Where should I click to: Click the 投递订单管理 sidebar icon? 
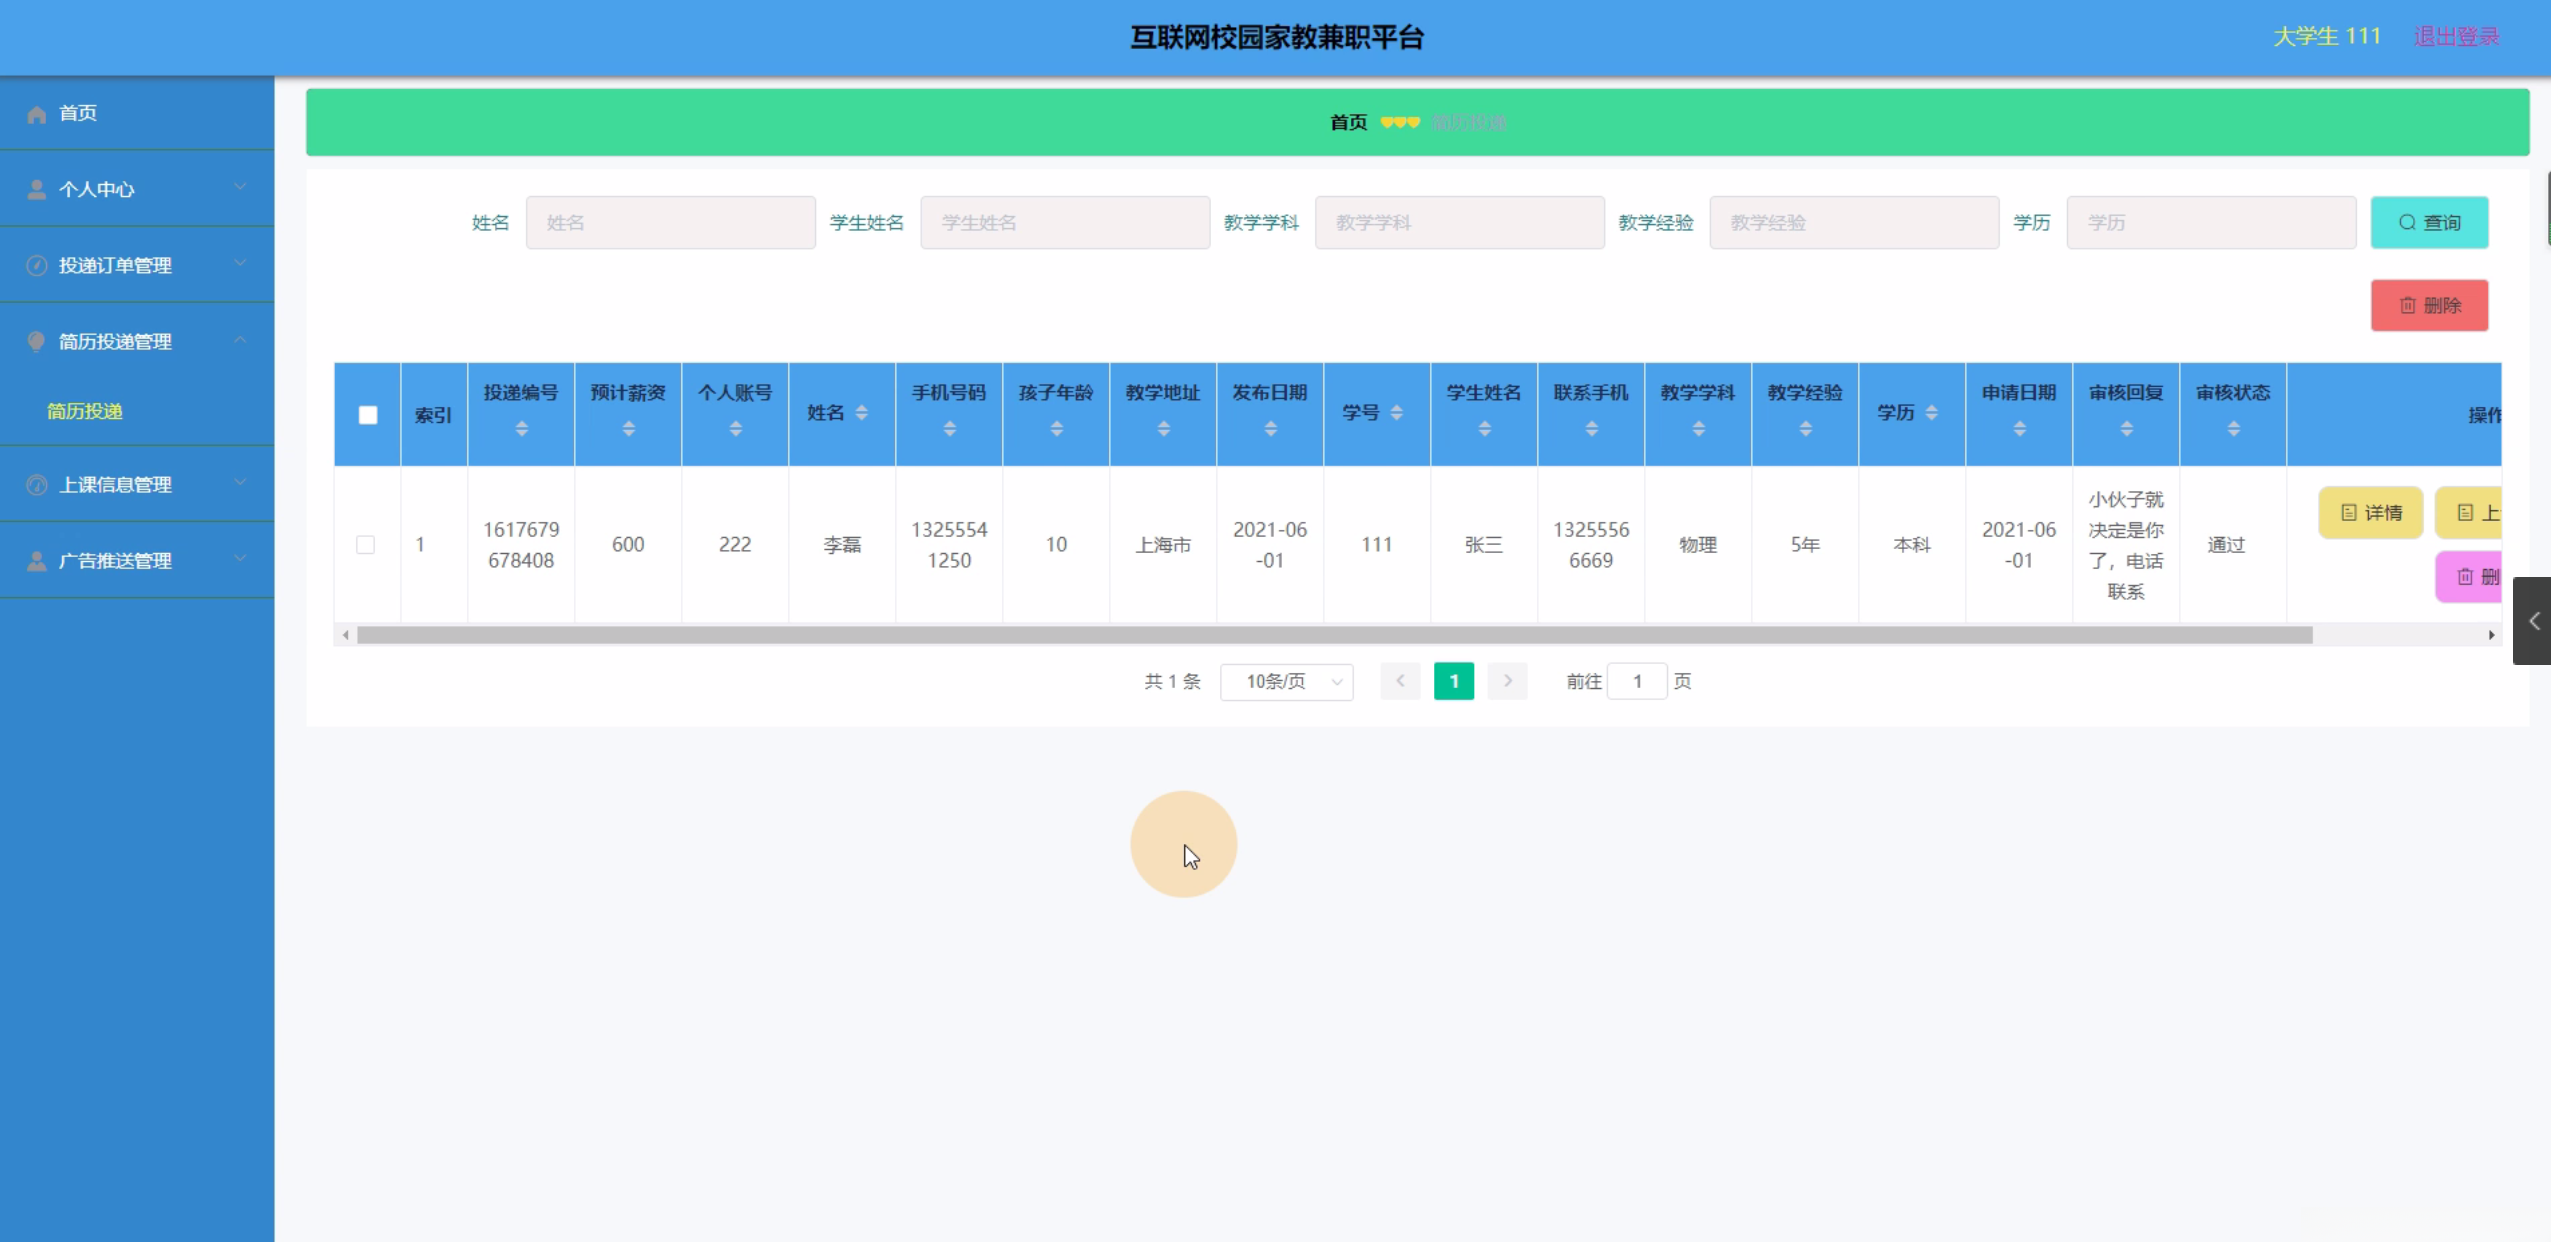click(x=37, y=266)
